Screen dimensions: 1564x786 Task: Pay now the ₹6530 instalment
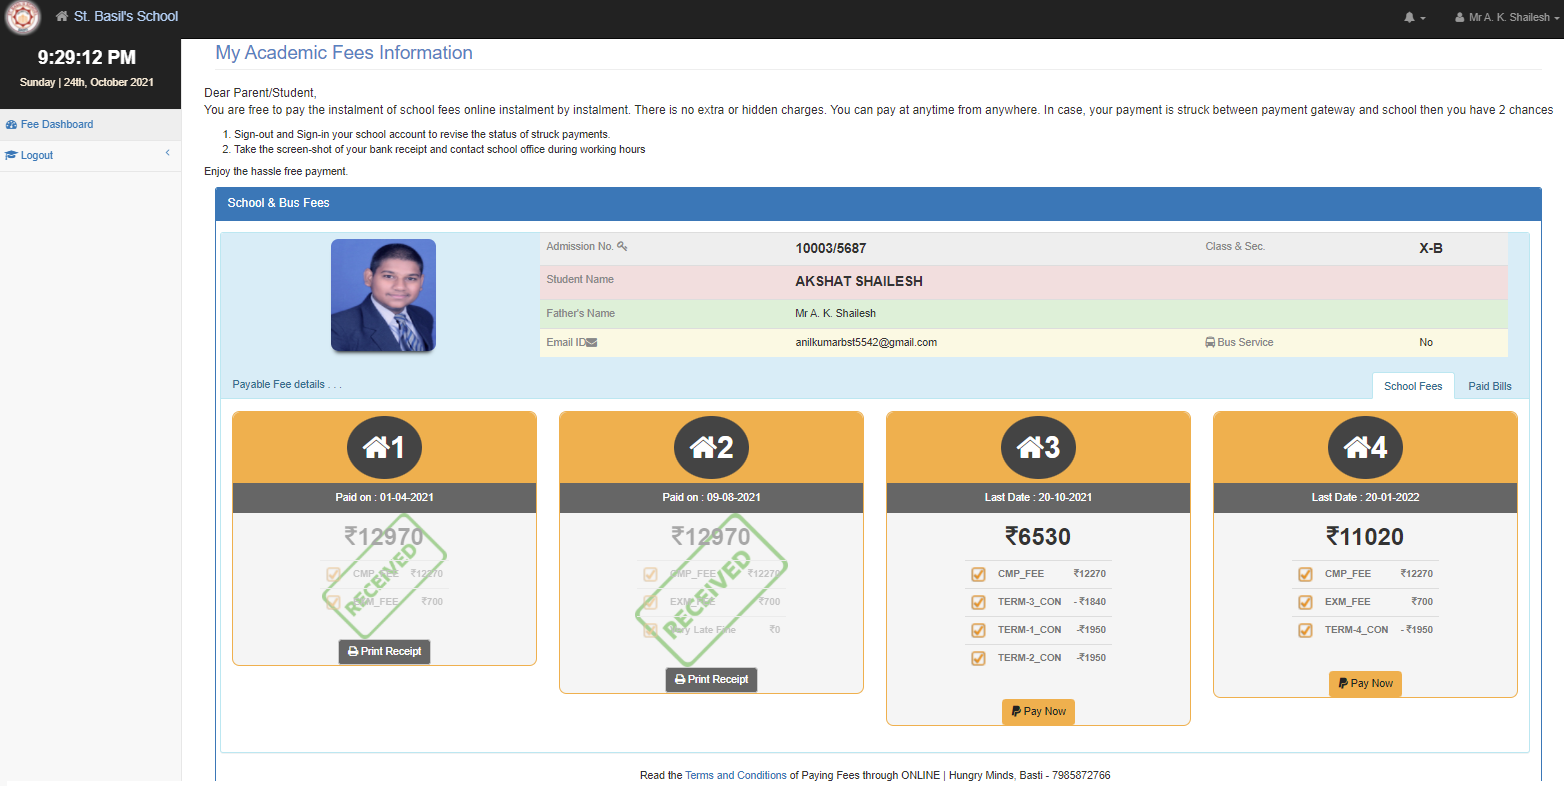pos(1038,711)
